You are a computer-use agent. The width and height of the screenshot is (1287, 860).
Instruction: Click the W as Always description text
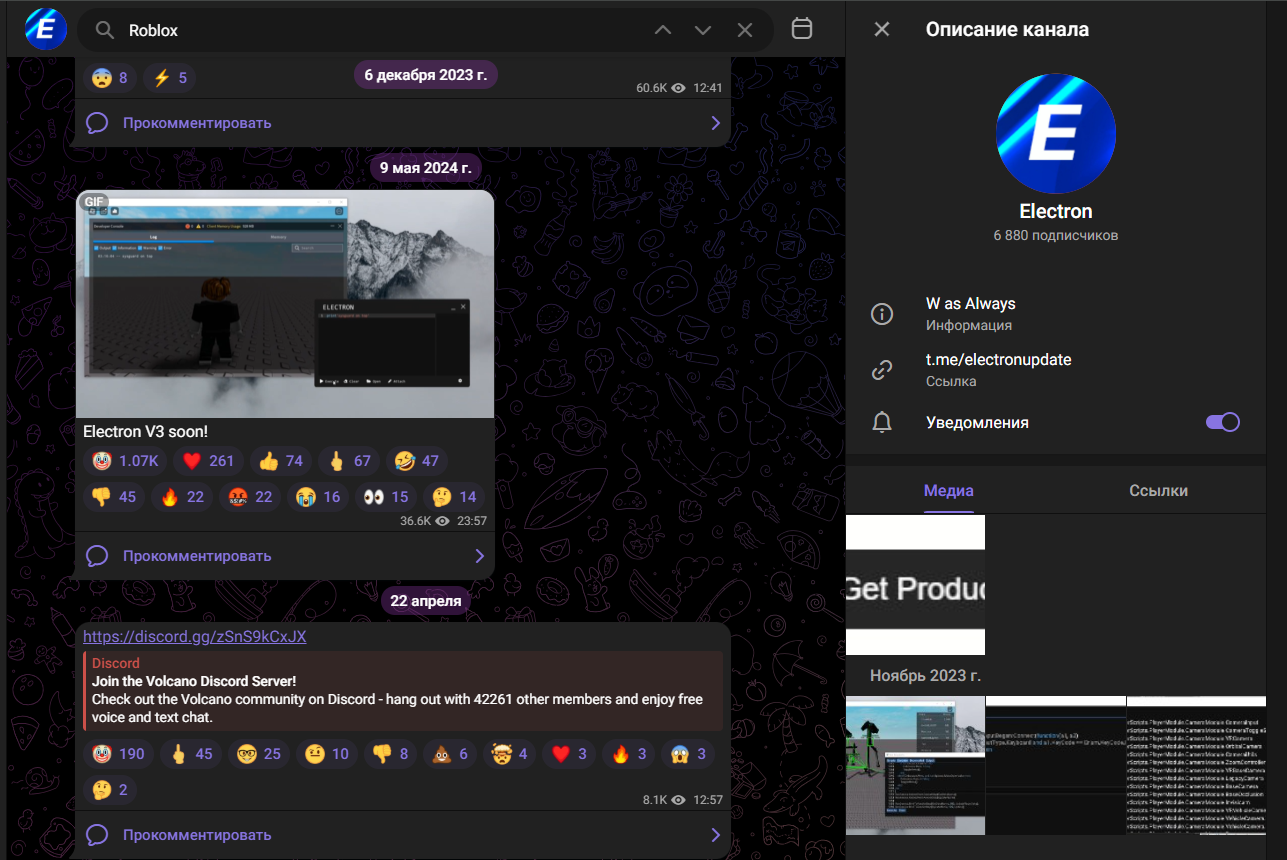click(x=971, y=303)
